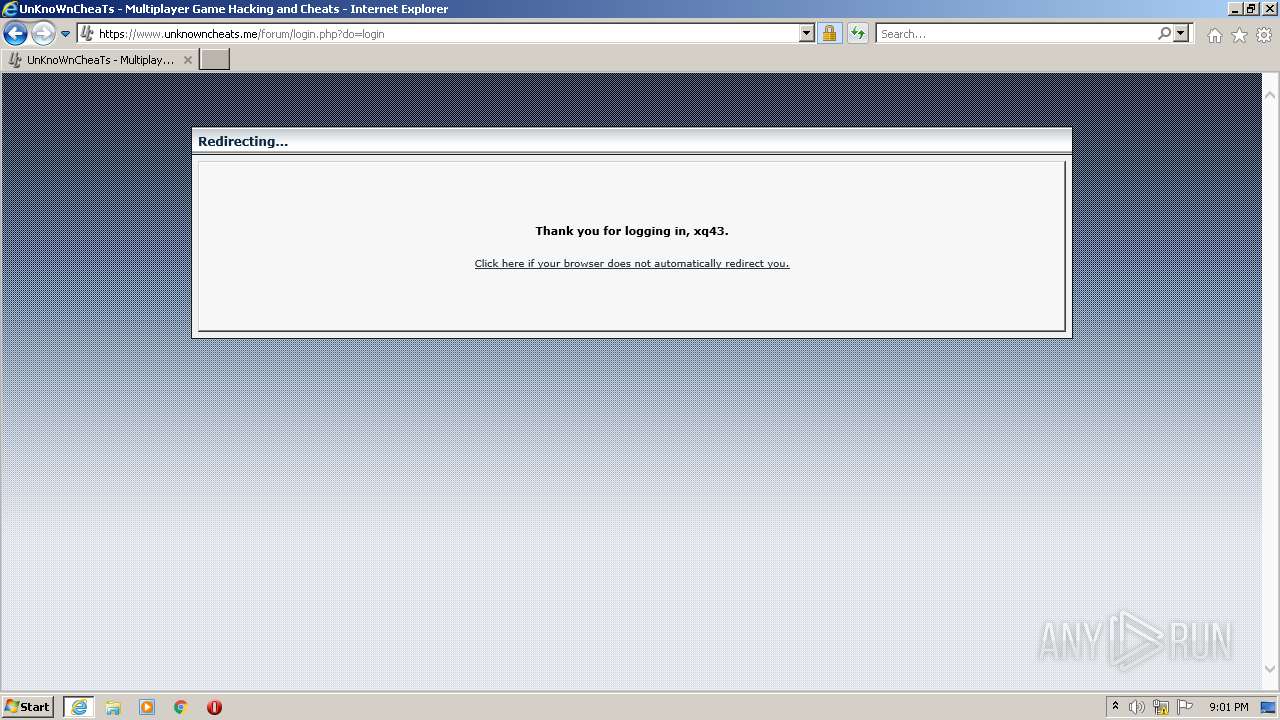
Task: Click the 9:01 PM clock
Action: coord(1228,707)
